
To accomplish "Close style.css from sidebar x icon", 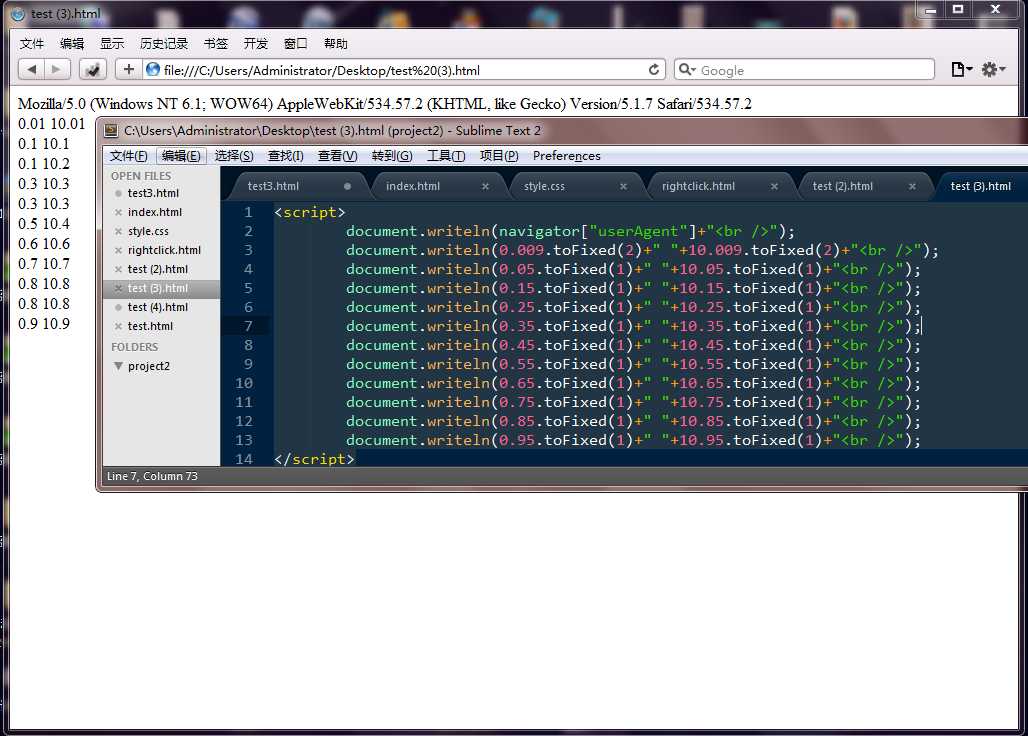I will (118, 231).
